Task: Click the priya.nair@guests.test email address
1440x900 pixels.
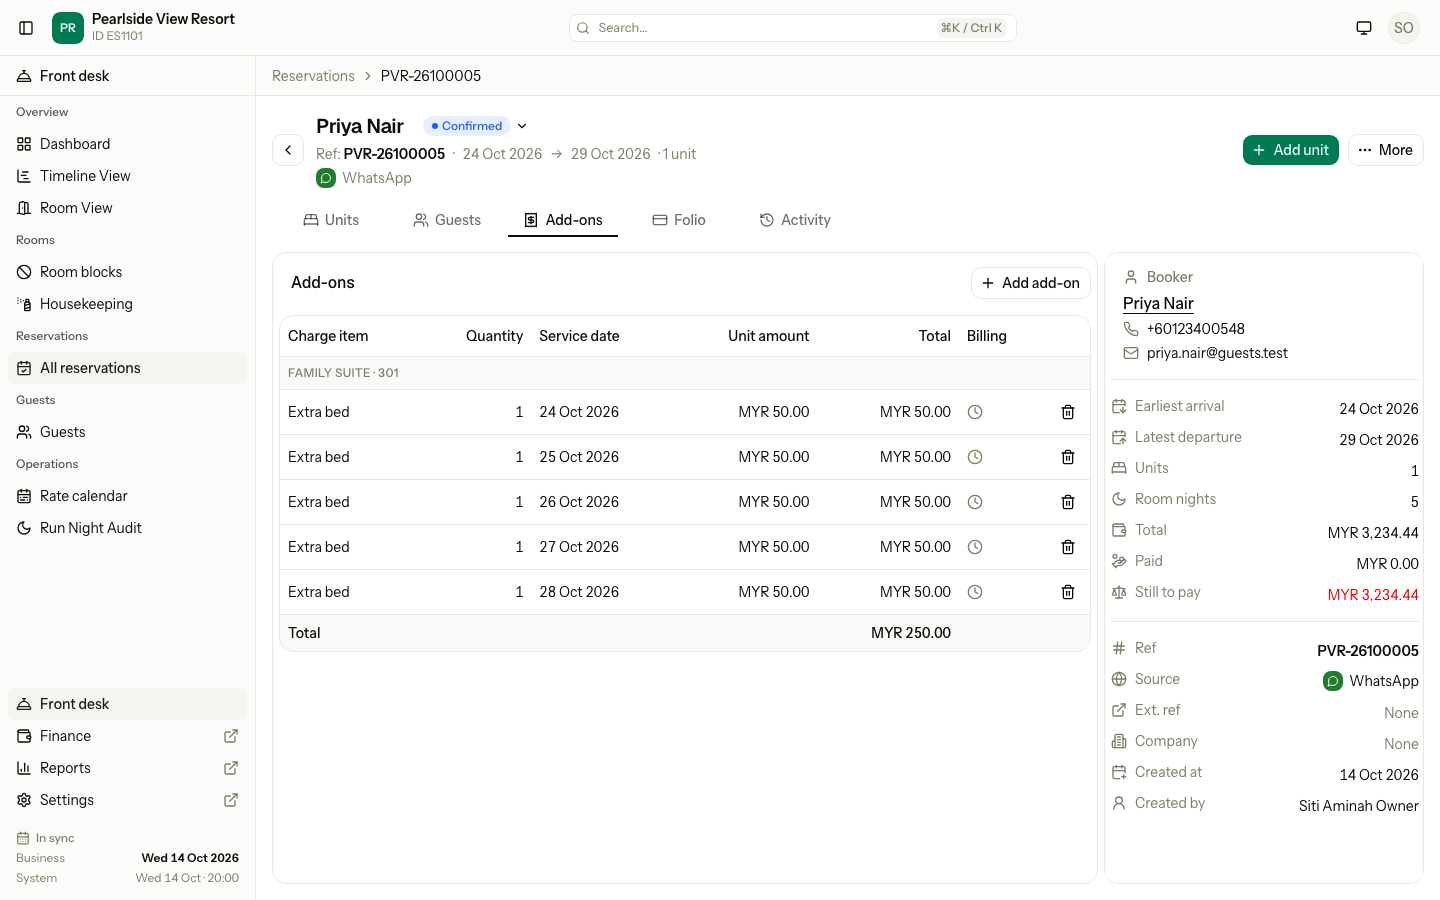Action: pos(1217,353)
